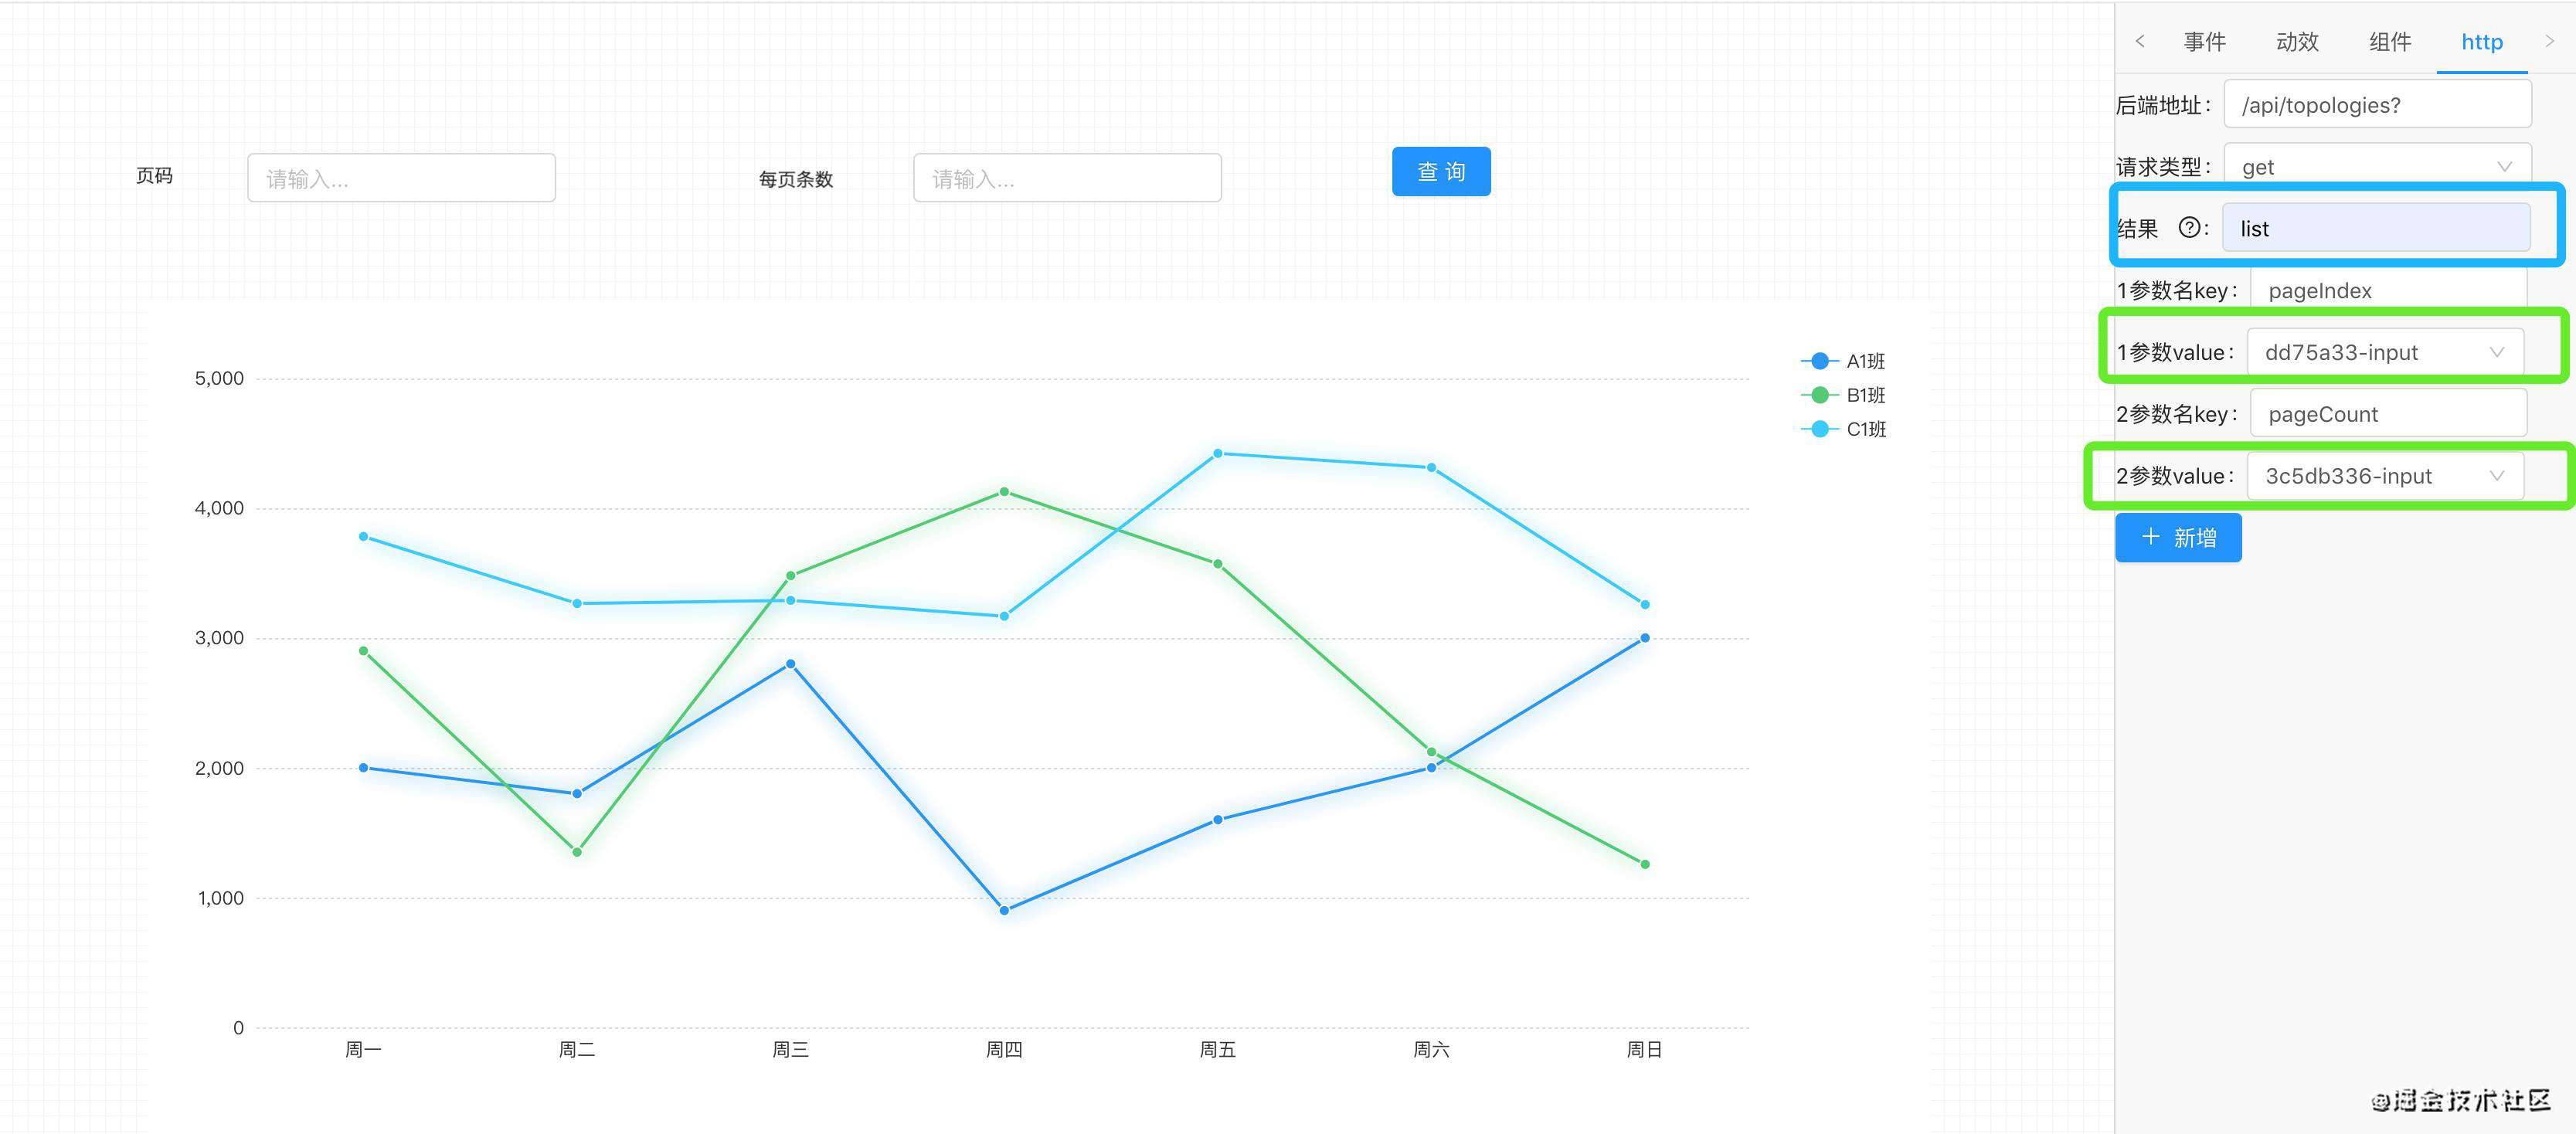The height and width of the screenshot is (1134, 2576).
Task: Open the 组件 tab
Action: coord(2390,41)
